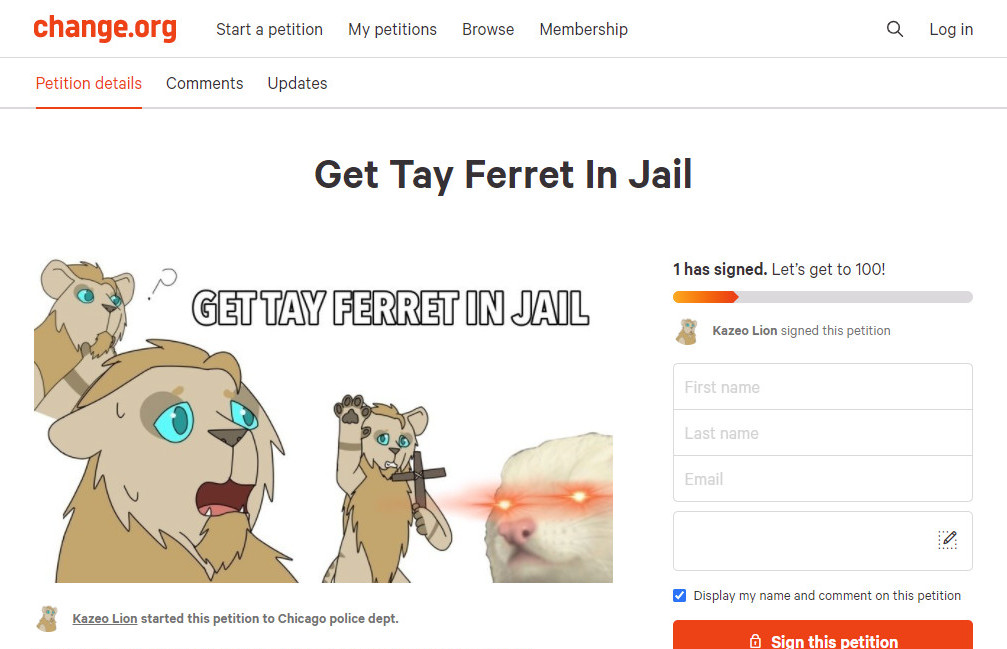The height and width of the screenshot is (649, 1007).
Task: Switch to the Comments tab
Action: (x=204, y=83)
